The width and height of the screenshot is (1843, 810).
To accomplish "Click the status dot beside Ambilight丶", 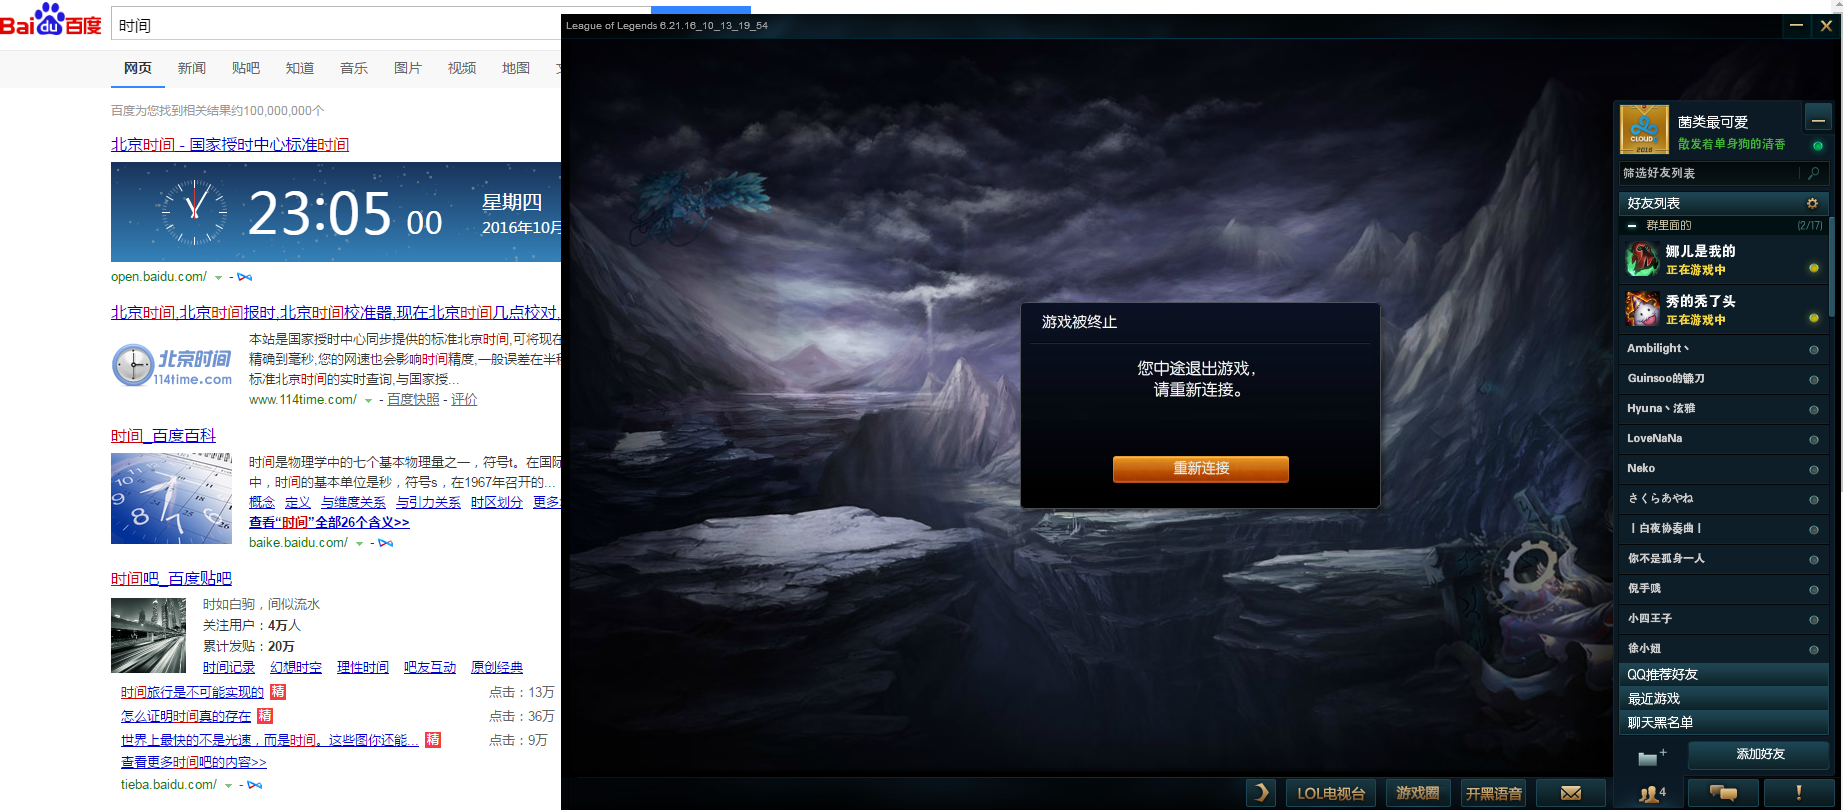I will click(x=1813, y=349).
